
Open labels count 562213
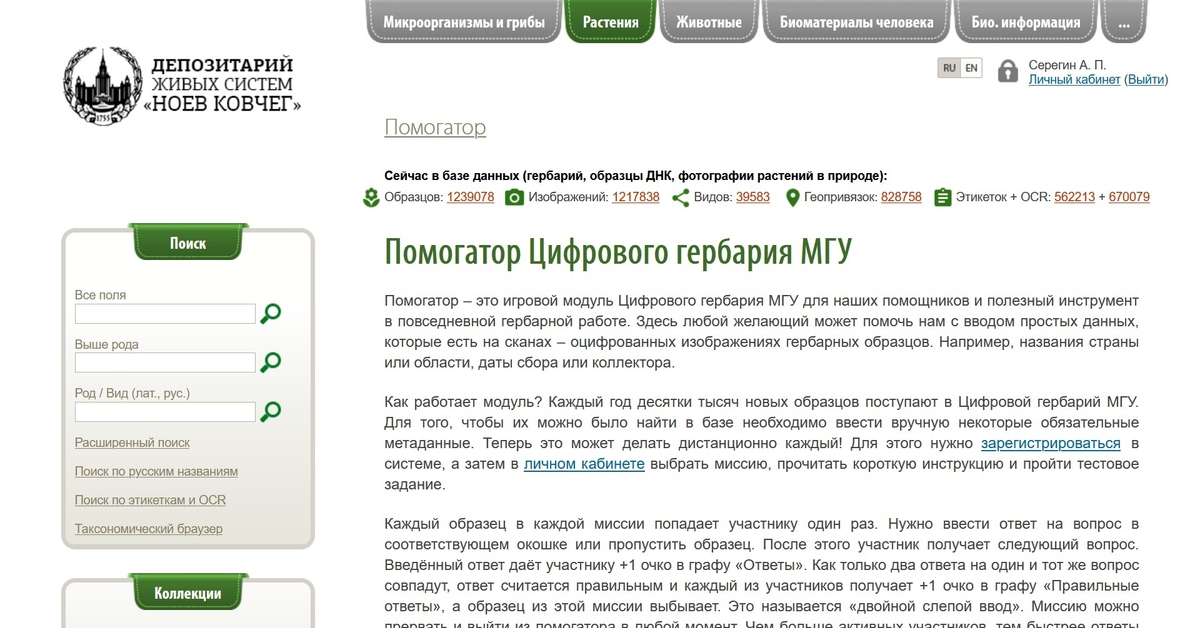[1074, 197]
